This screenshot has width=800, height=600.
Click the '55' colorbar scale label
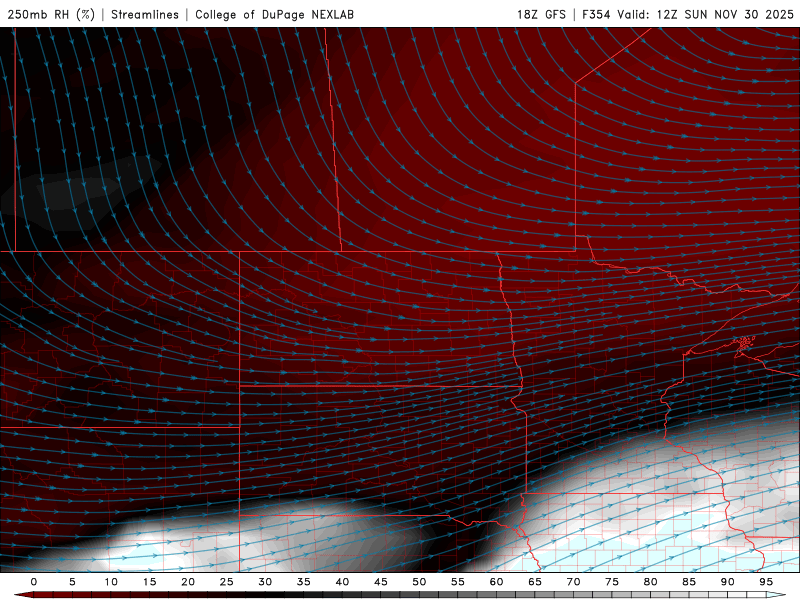click(x=458, y=582)
